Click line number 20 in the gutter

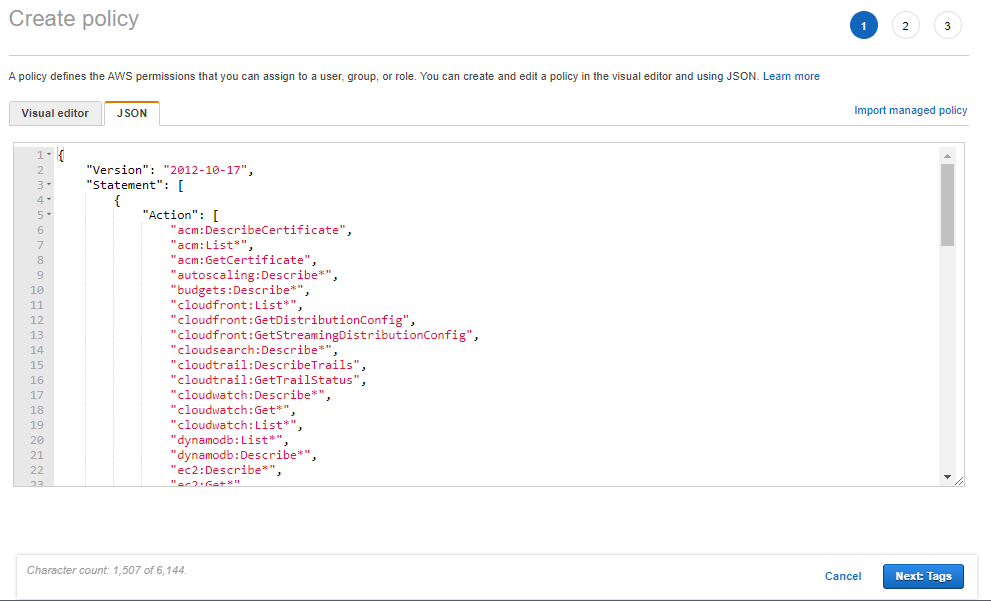tap(37, 440)
